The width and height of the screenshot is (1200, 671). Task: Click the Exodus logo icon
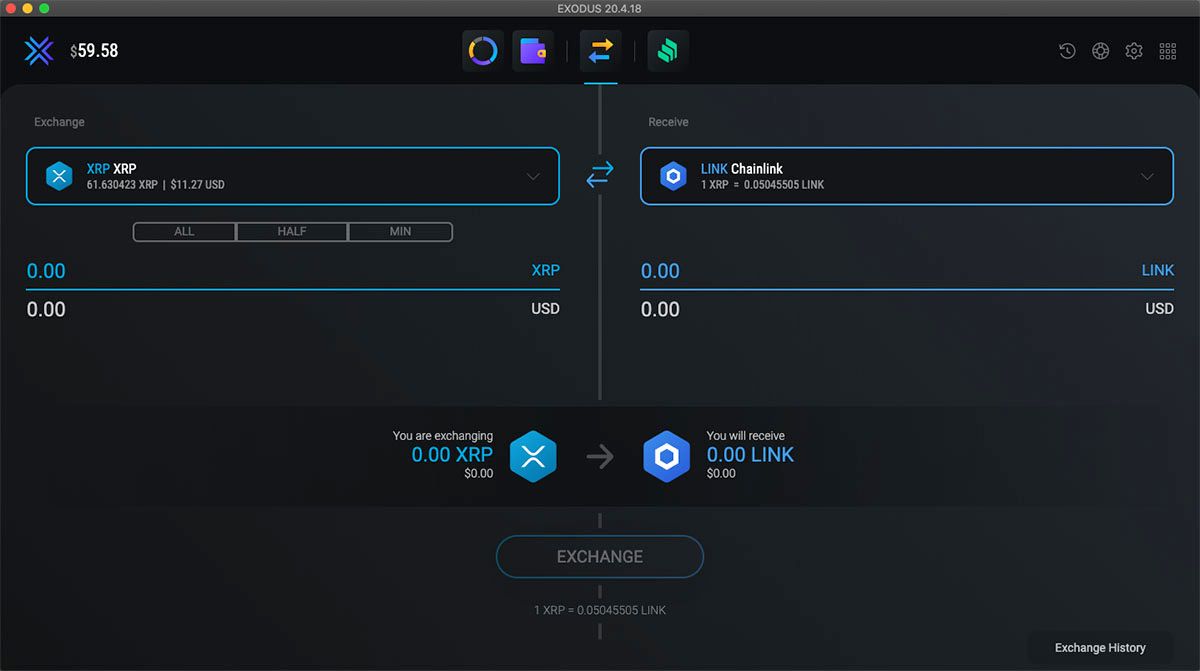pos(39,51)
